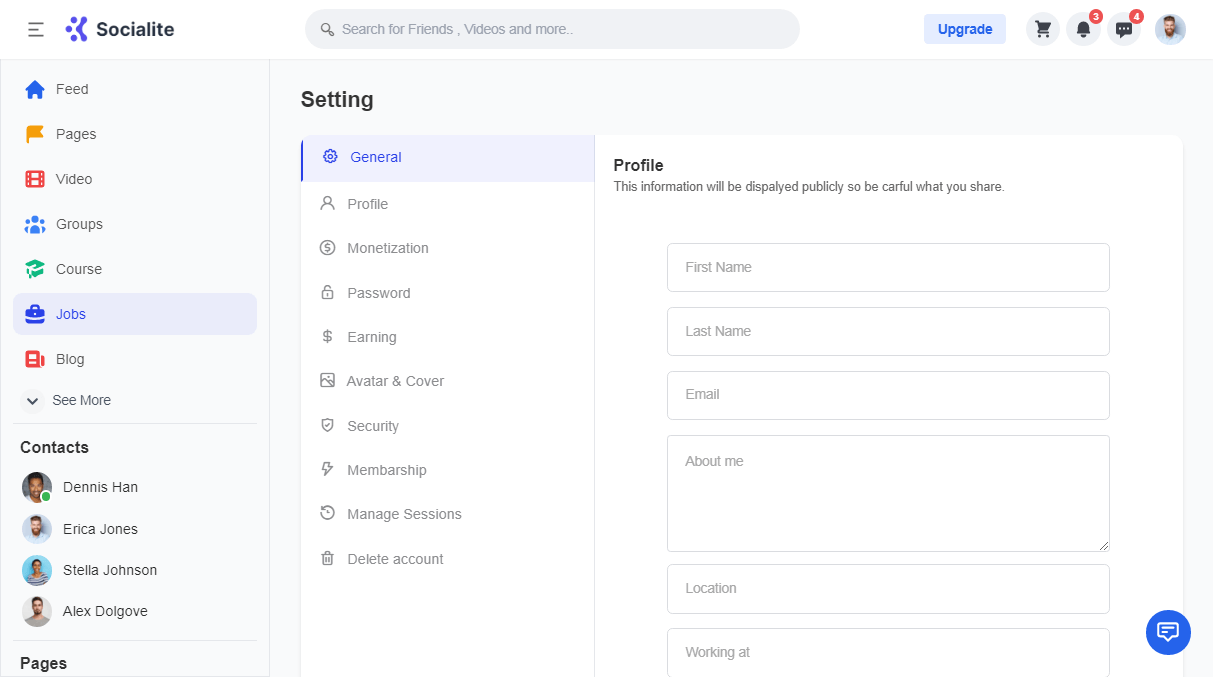Open the user avatar in header
The width and height of the screenshot is (1213, 677).
click(x=1170, y=29)
